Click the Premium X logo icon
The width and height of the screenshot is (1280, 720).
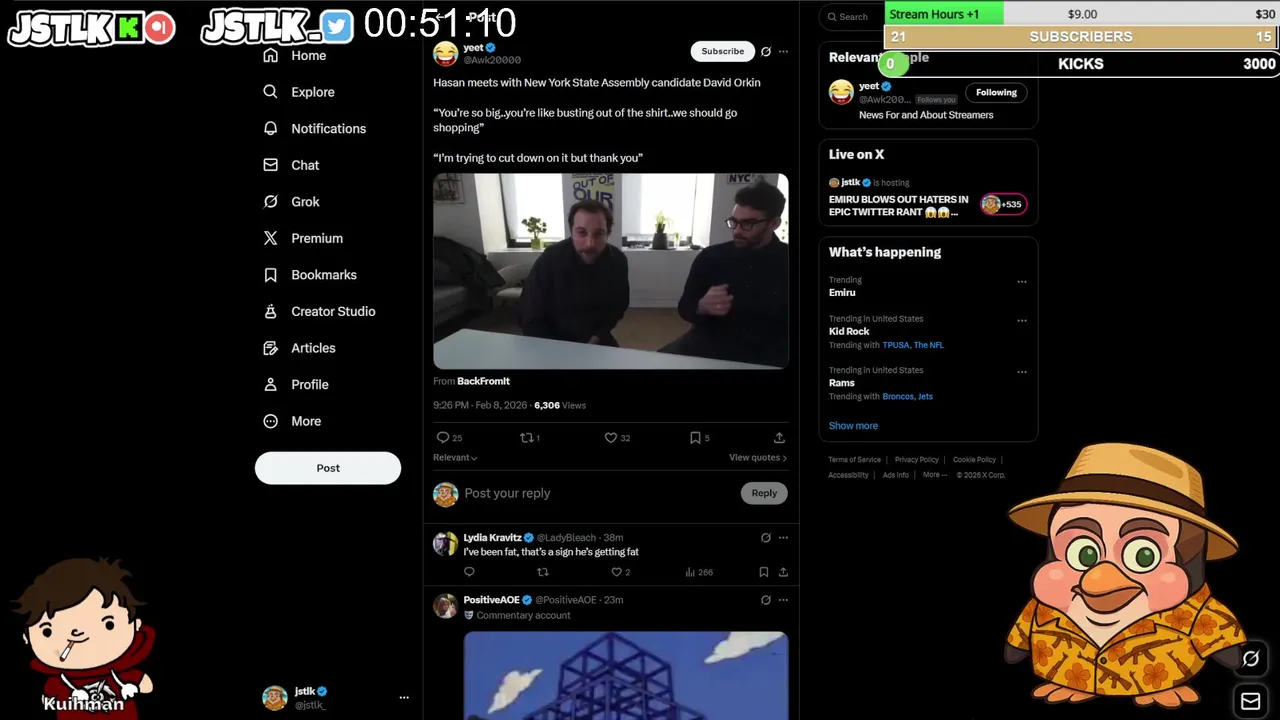(x=270, y=238)
